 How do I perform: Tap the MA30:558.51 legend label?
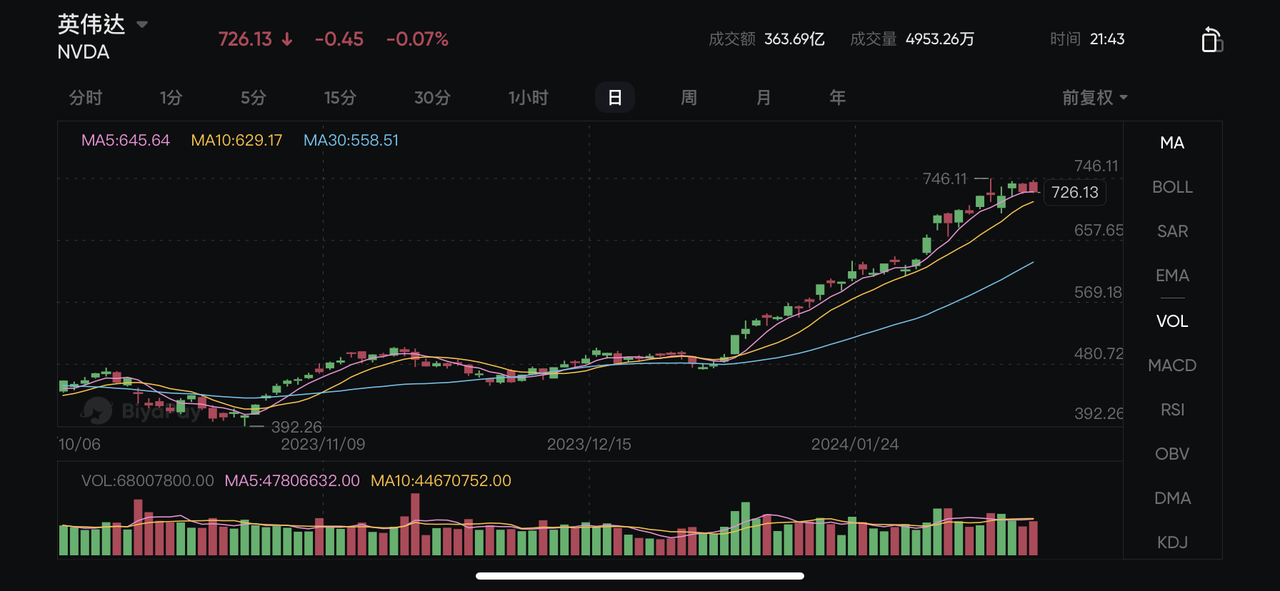click(351, 140)
